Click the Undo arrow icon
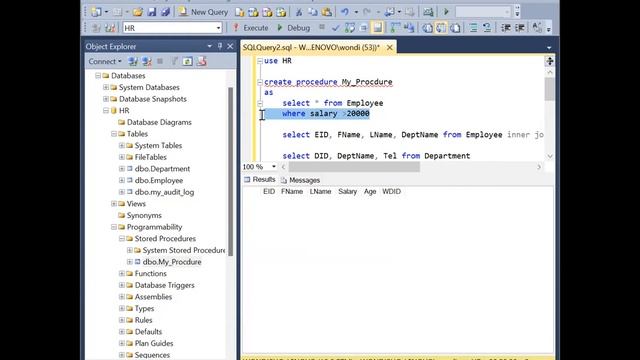The width and height of the screenshot is (640, 360). [345, 12]
